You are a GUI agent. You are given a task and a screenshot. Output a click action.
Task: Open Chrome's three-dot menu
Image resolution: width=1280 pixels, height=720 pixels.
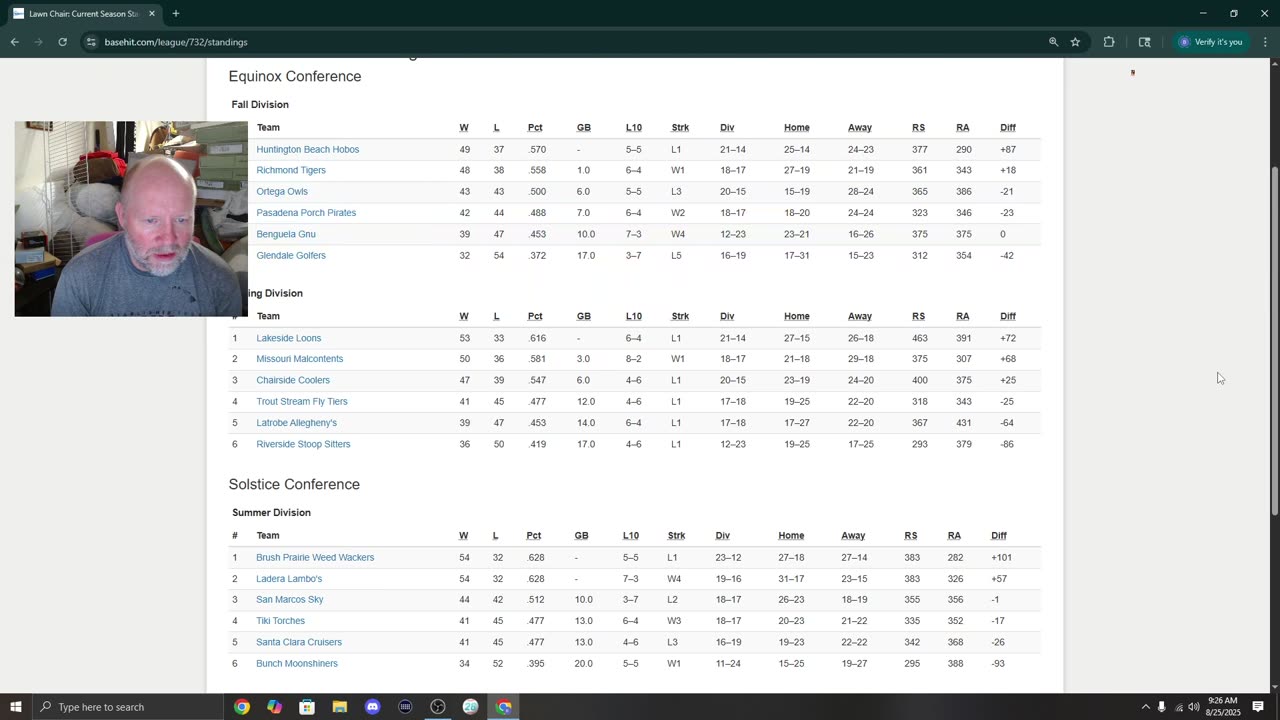coord(1265,42)
